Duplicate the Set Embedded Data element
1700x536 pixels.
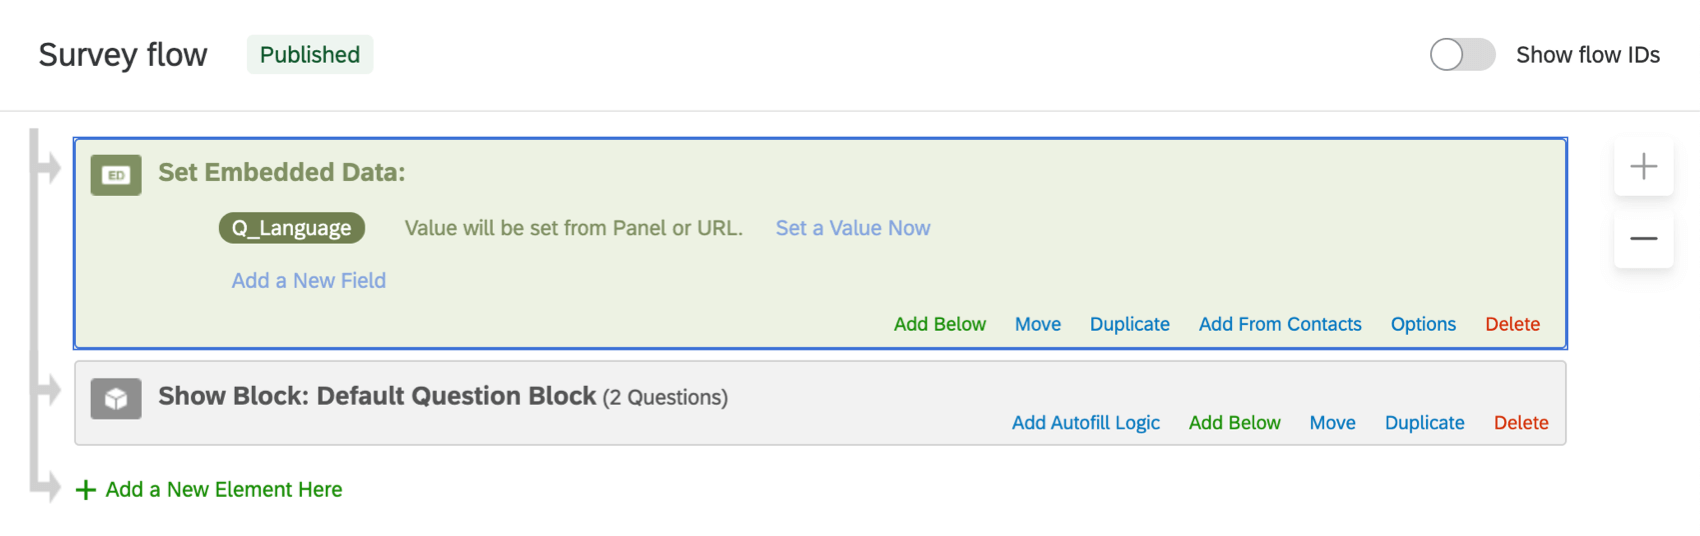coord(1129,324)
